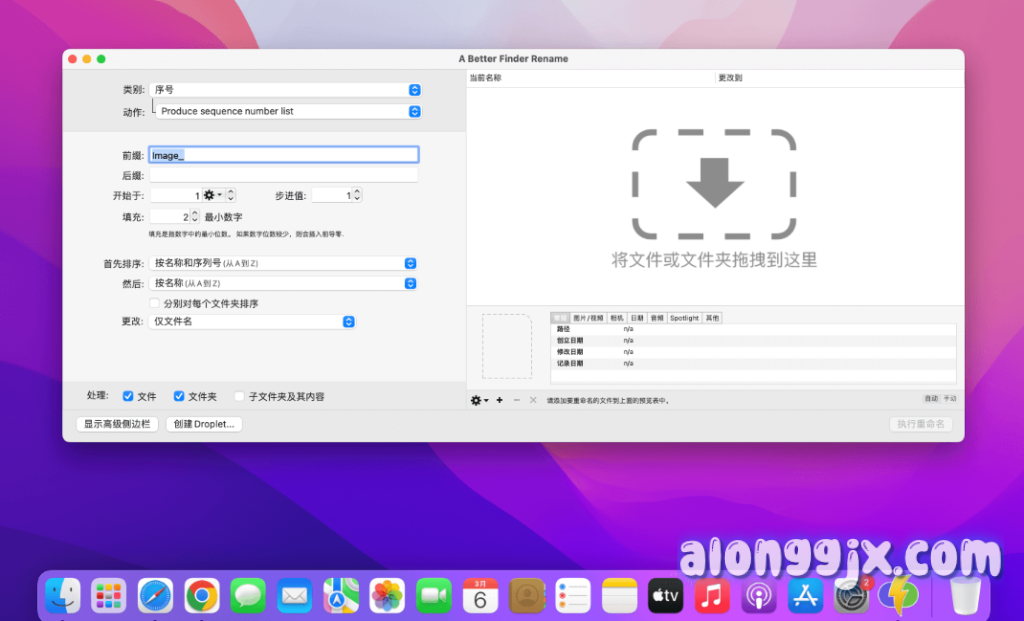Open Google Chrome from the Dock
This screenshot has height=621, width=1024.
coord(201,597)
